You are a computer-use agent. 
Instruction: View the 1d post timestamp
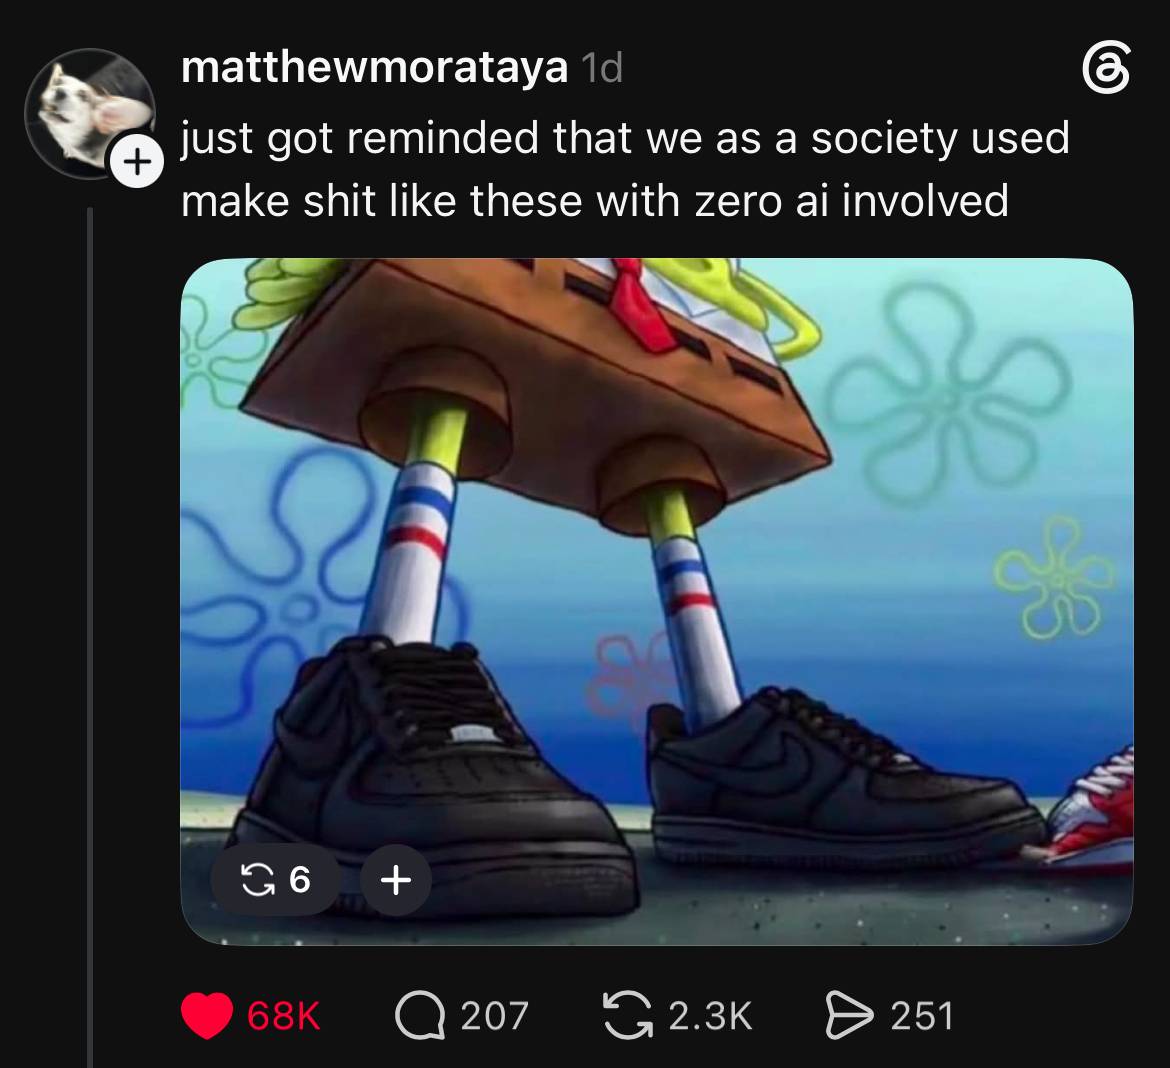(x=601, y=69)
